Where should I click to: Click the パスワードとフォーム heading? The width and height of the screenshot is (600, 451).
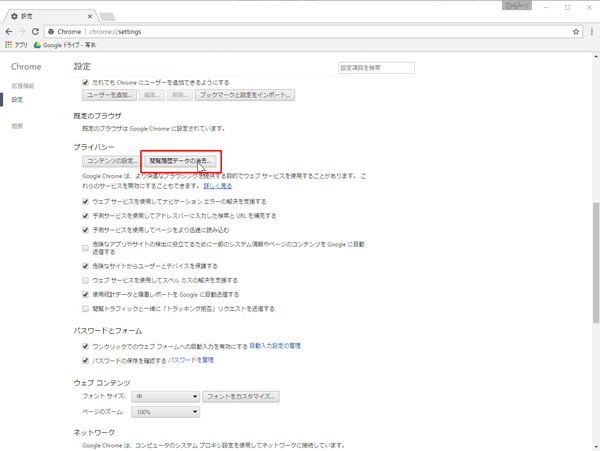tap(108, 331)
